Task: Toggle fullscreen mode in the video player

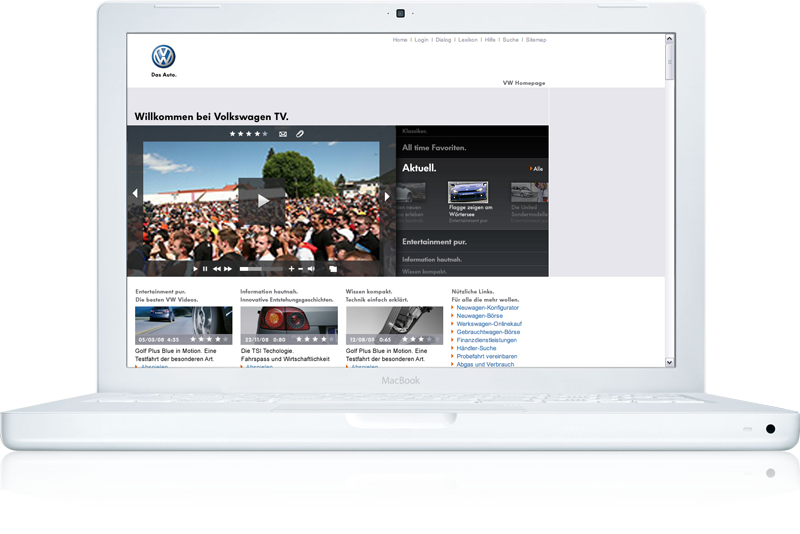Action: pos(333,269)
